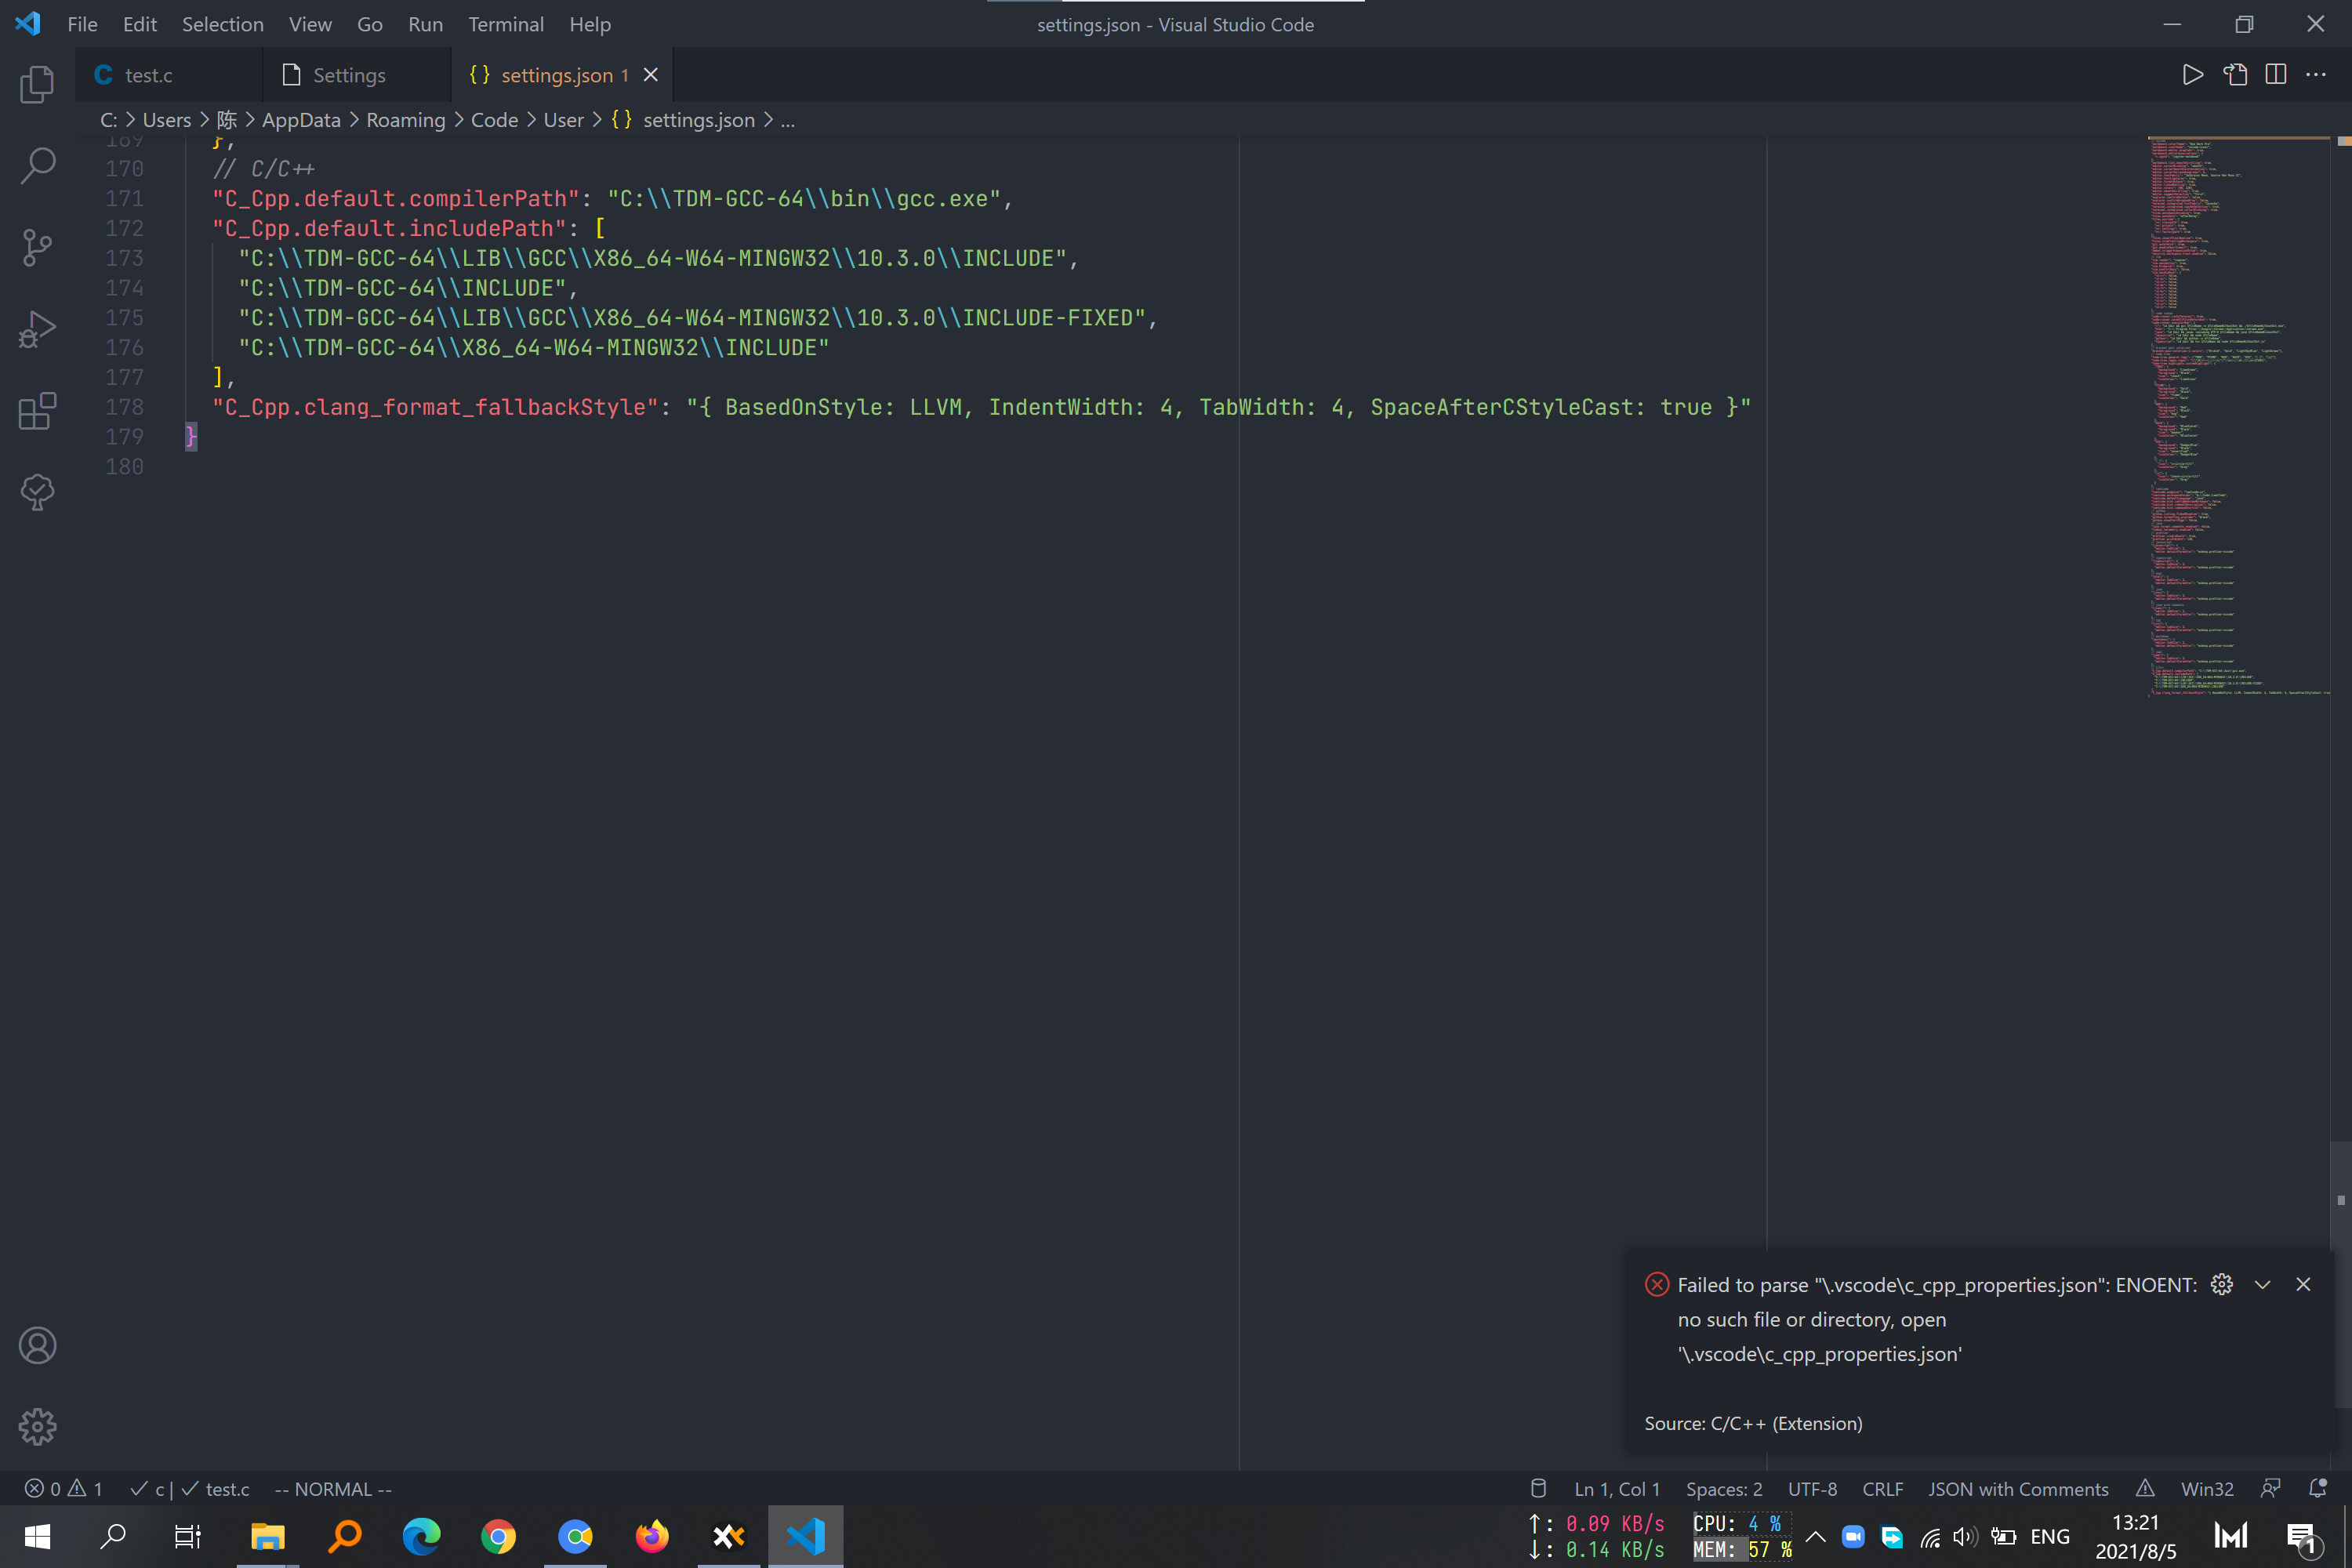
Task: Open the Explorer view in the Activity Bar
Action: click(x=37, y=84)
